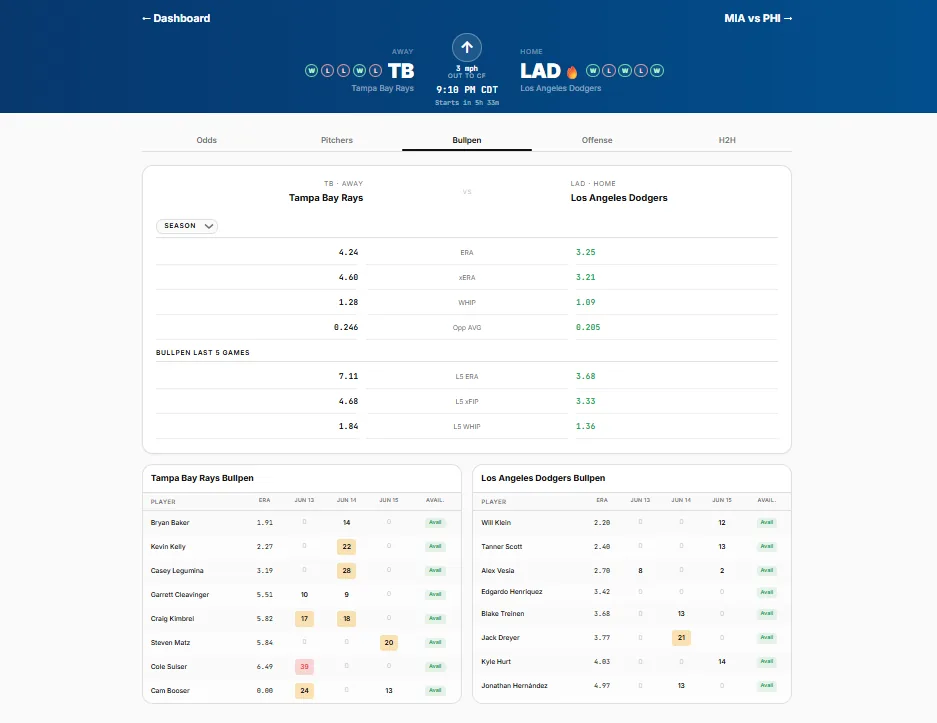The height and width of the screenshot is (723, 937).
Task: Click Jack Dreyer's 21 pitch count badge
Action: point(681,638)
